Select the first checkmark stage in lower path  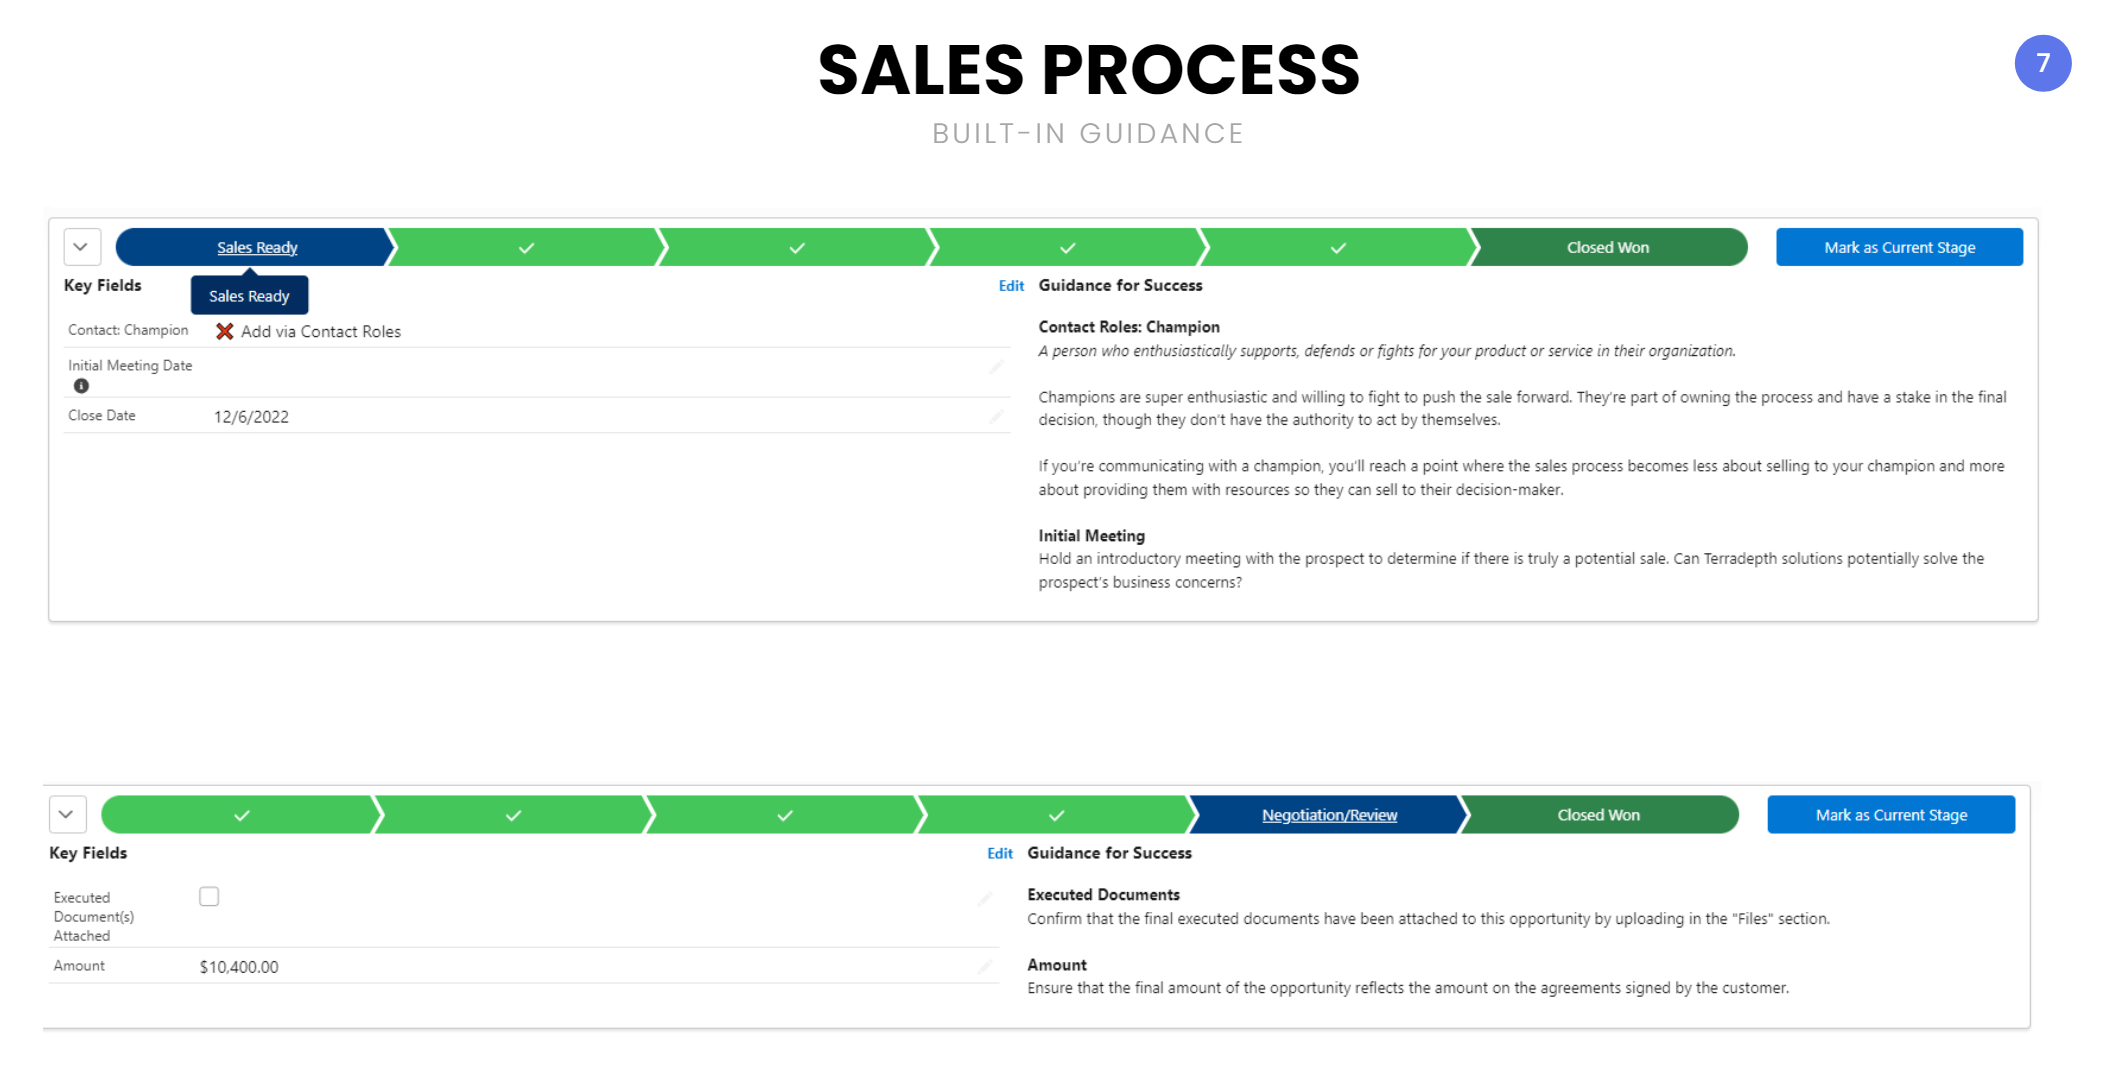[x=241, y=815]
